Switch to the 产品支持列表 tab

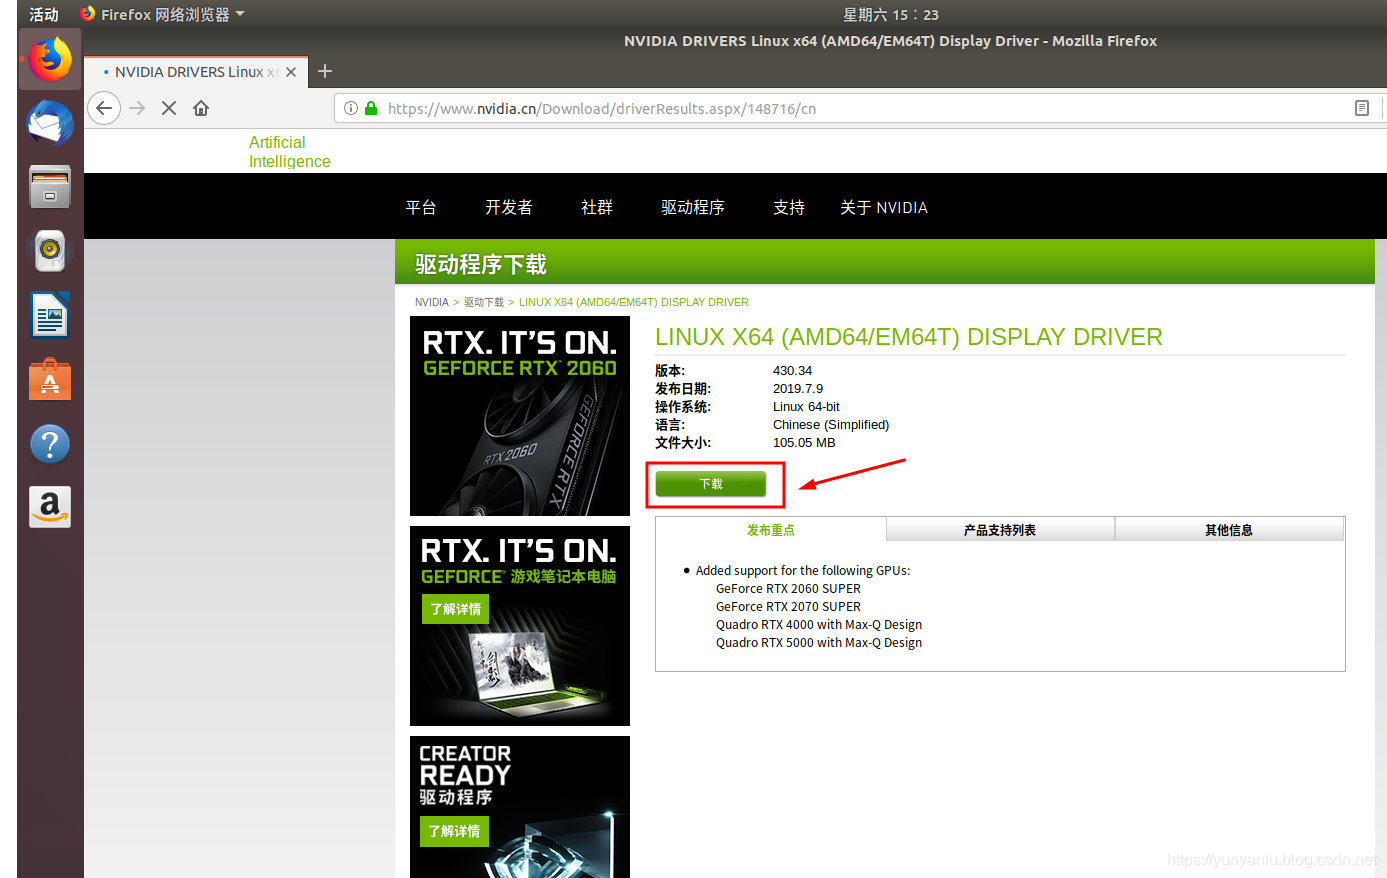coord(1000,530)
